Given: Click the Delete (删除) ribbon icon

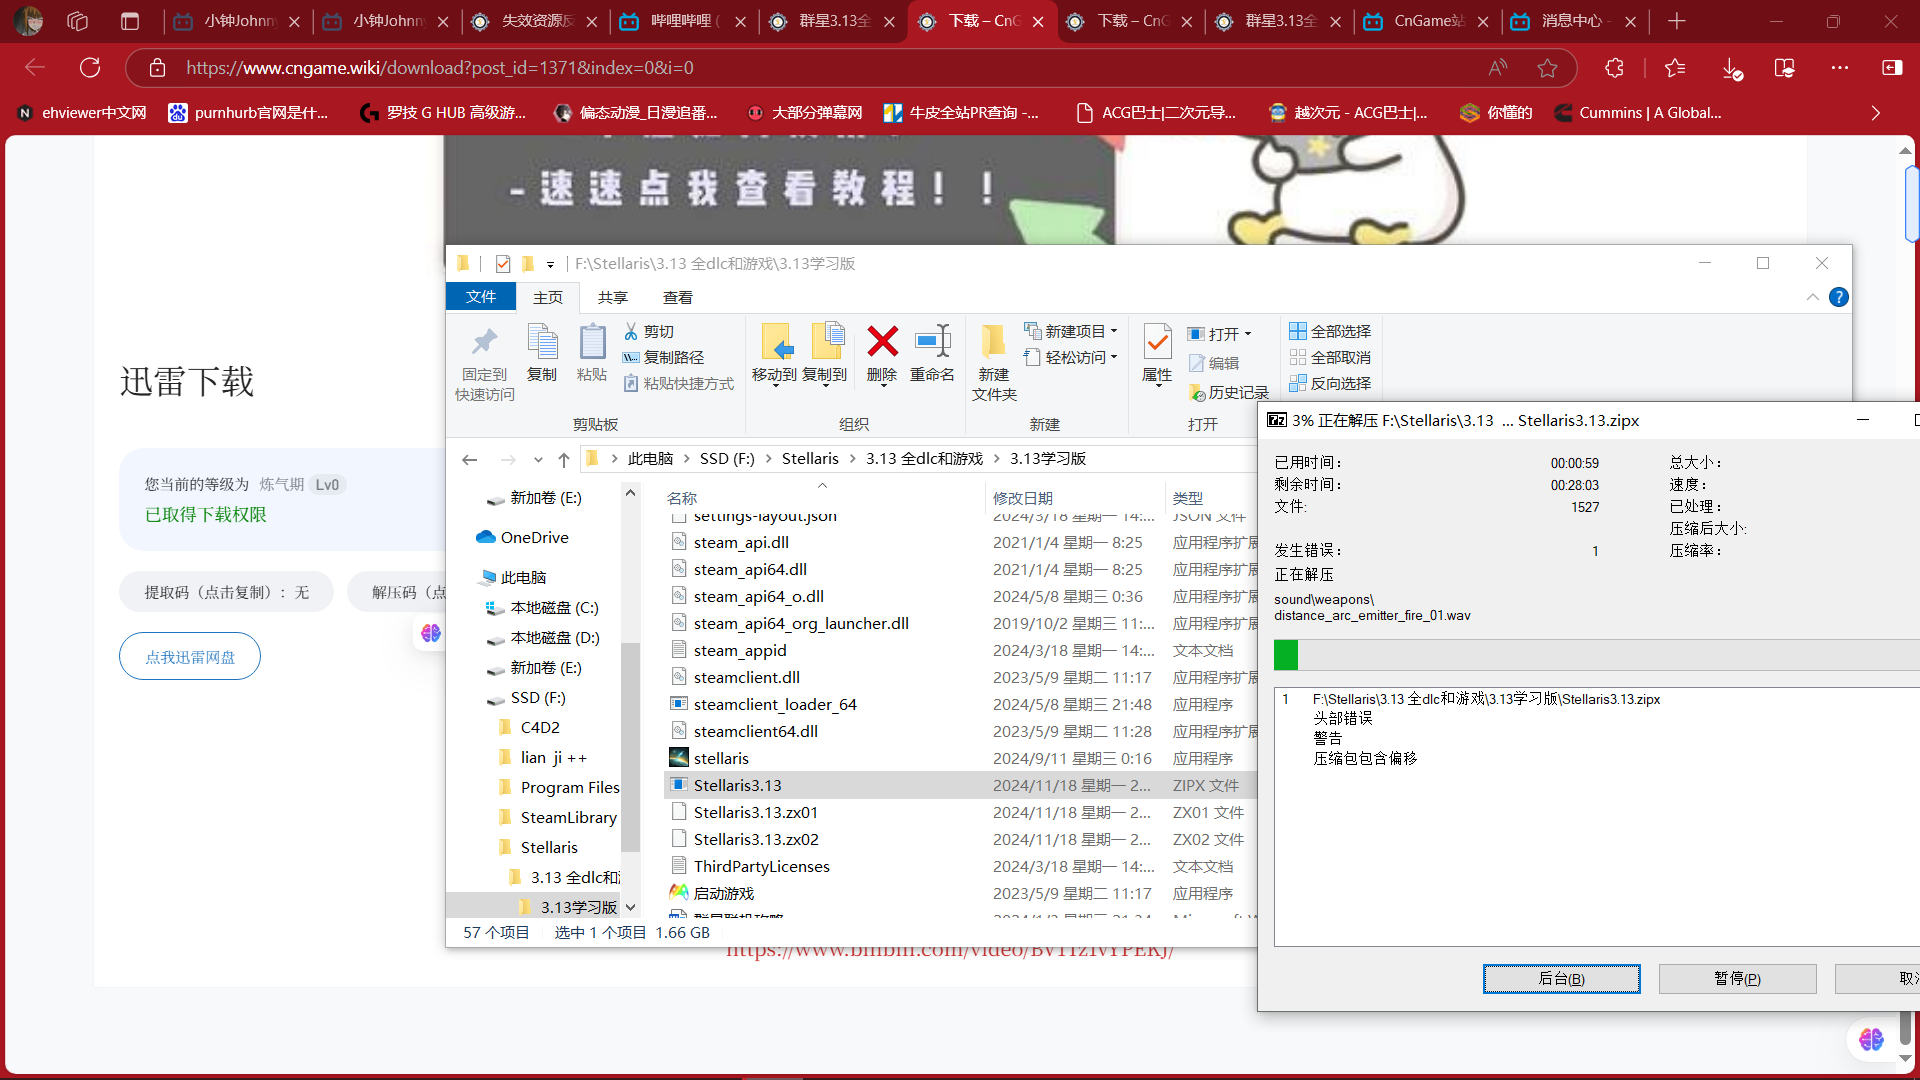Looking at the screenshot, I should tap(882, 343).
